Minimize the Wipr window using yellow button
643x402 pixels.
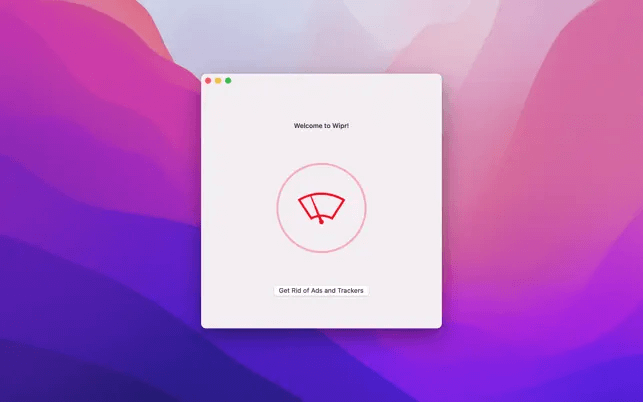pyautogui.click(x=218, y=80)
